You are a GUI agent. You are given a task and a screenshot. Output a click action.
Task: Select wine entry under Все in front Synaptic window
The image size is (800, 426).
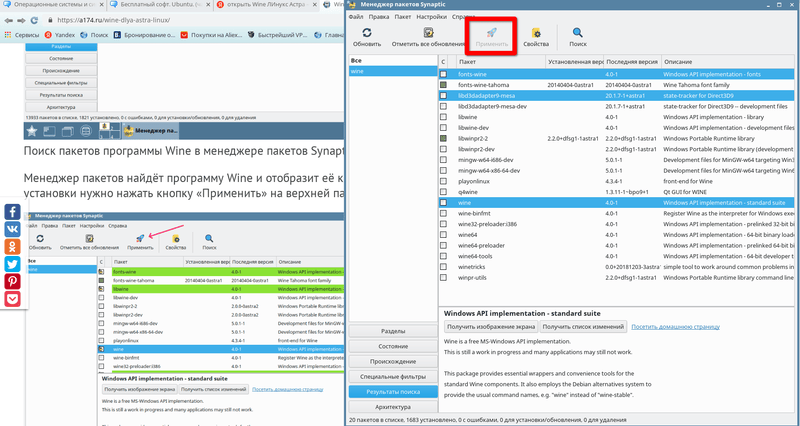coord(393,71)
